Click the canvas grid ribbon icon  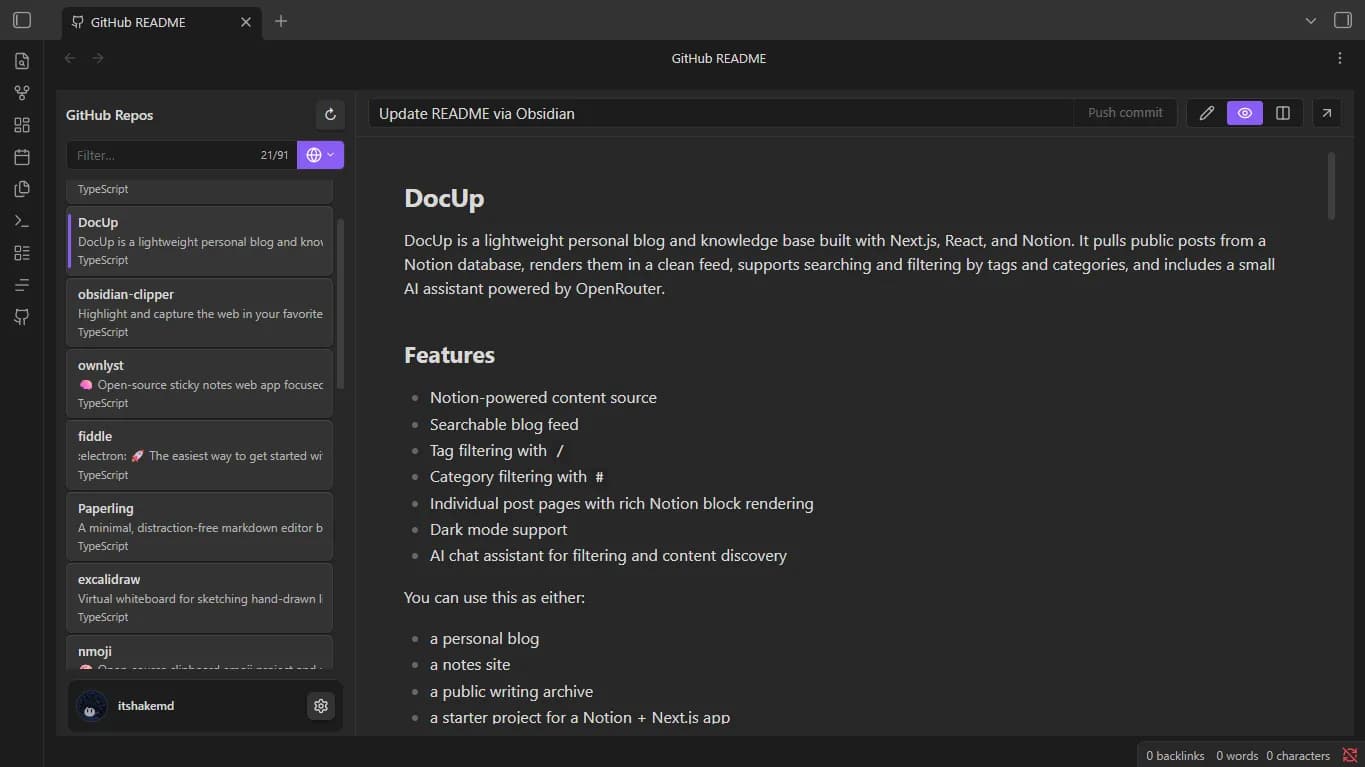pyautogui.click(x=22, y=125)
